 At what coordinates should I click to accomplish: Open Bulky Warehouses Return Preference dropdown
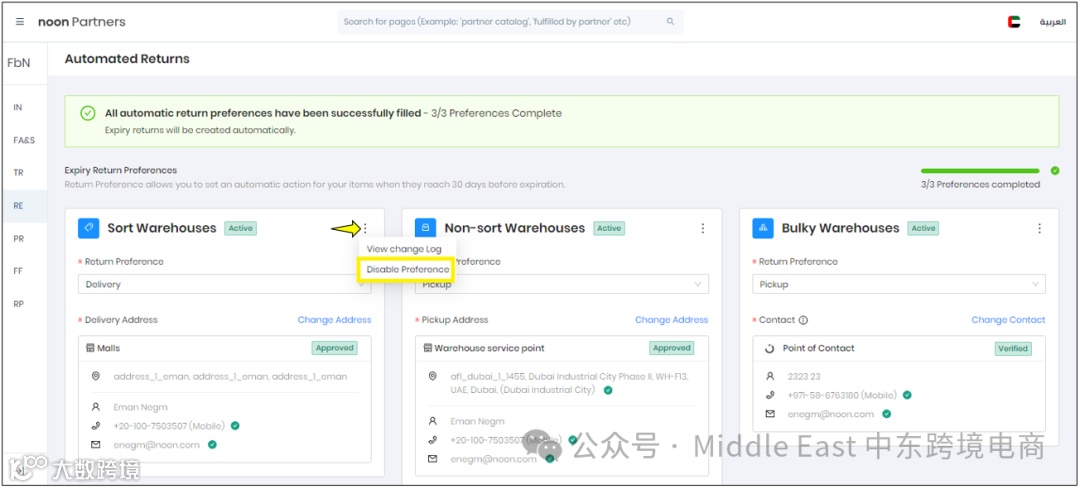(x=899, y=284)
